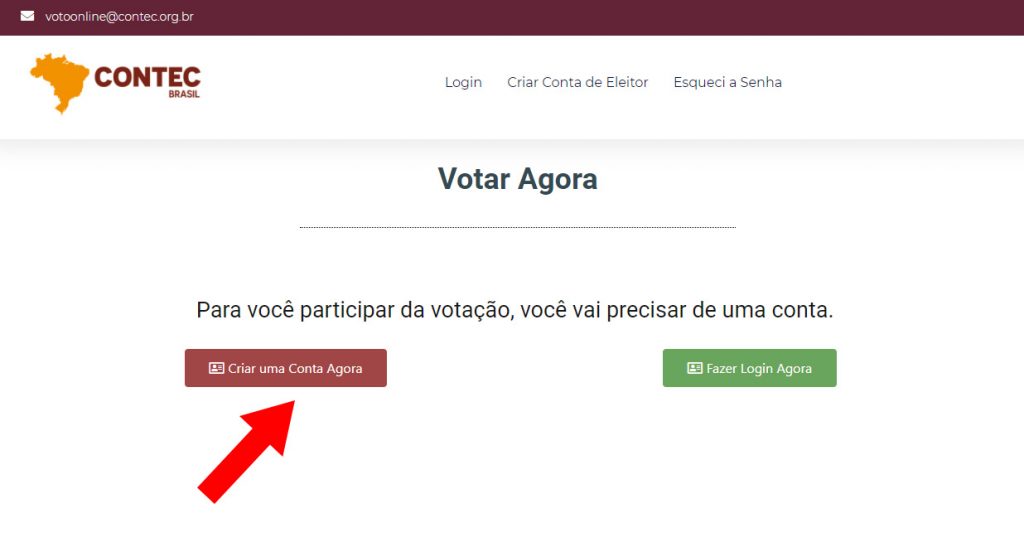This screenshot has width=1024, height=552.
Task: Click ID card icon on green button
Action: (694, 368)
